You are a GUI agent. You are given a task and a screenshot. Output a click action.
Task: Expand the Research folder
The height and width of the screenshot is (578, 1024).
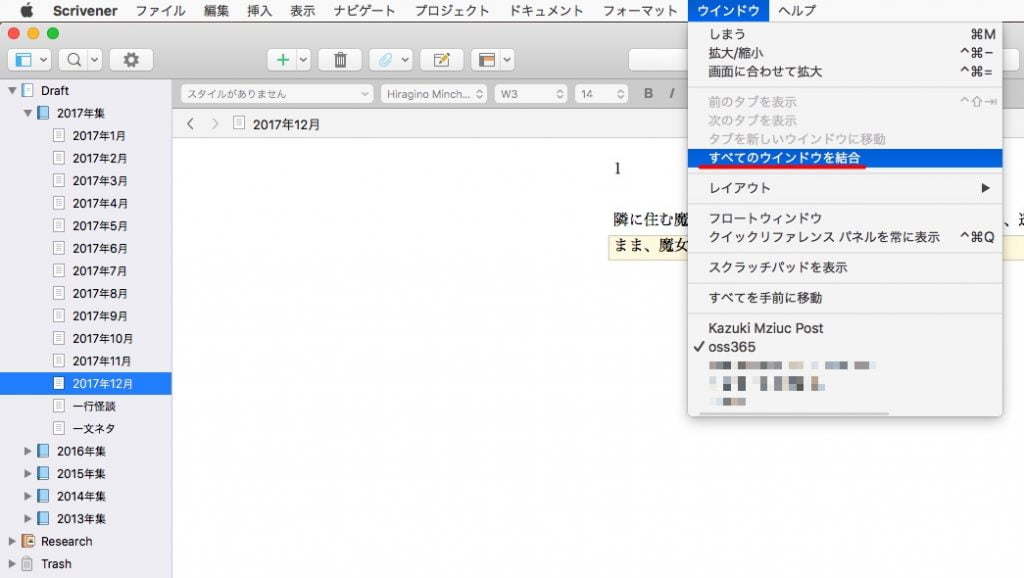point(12,541)
